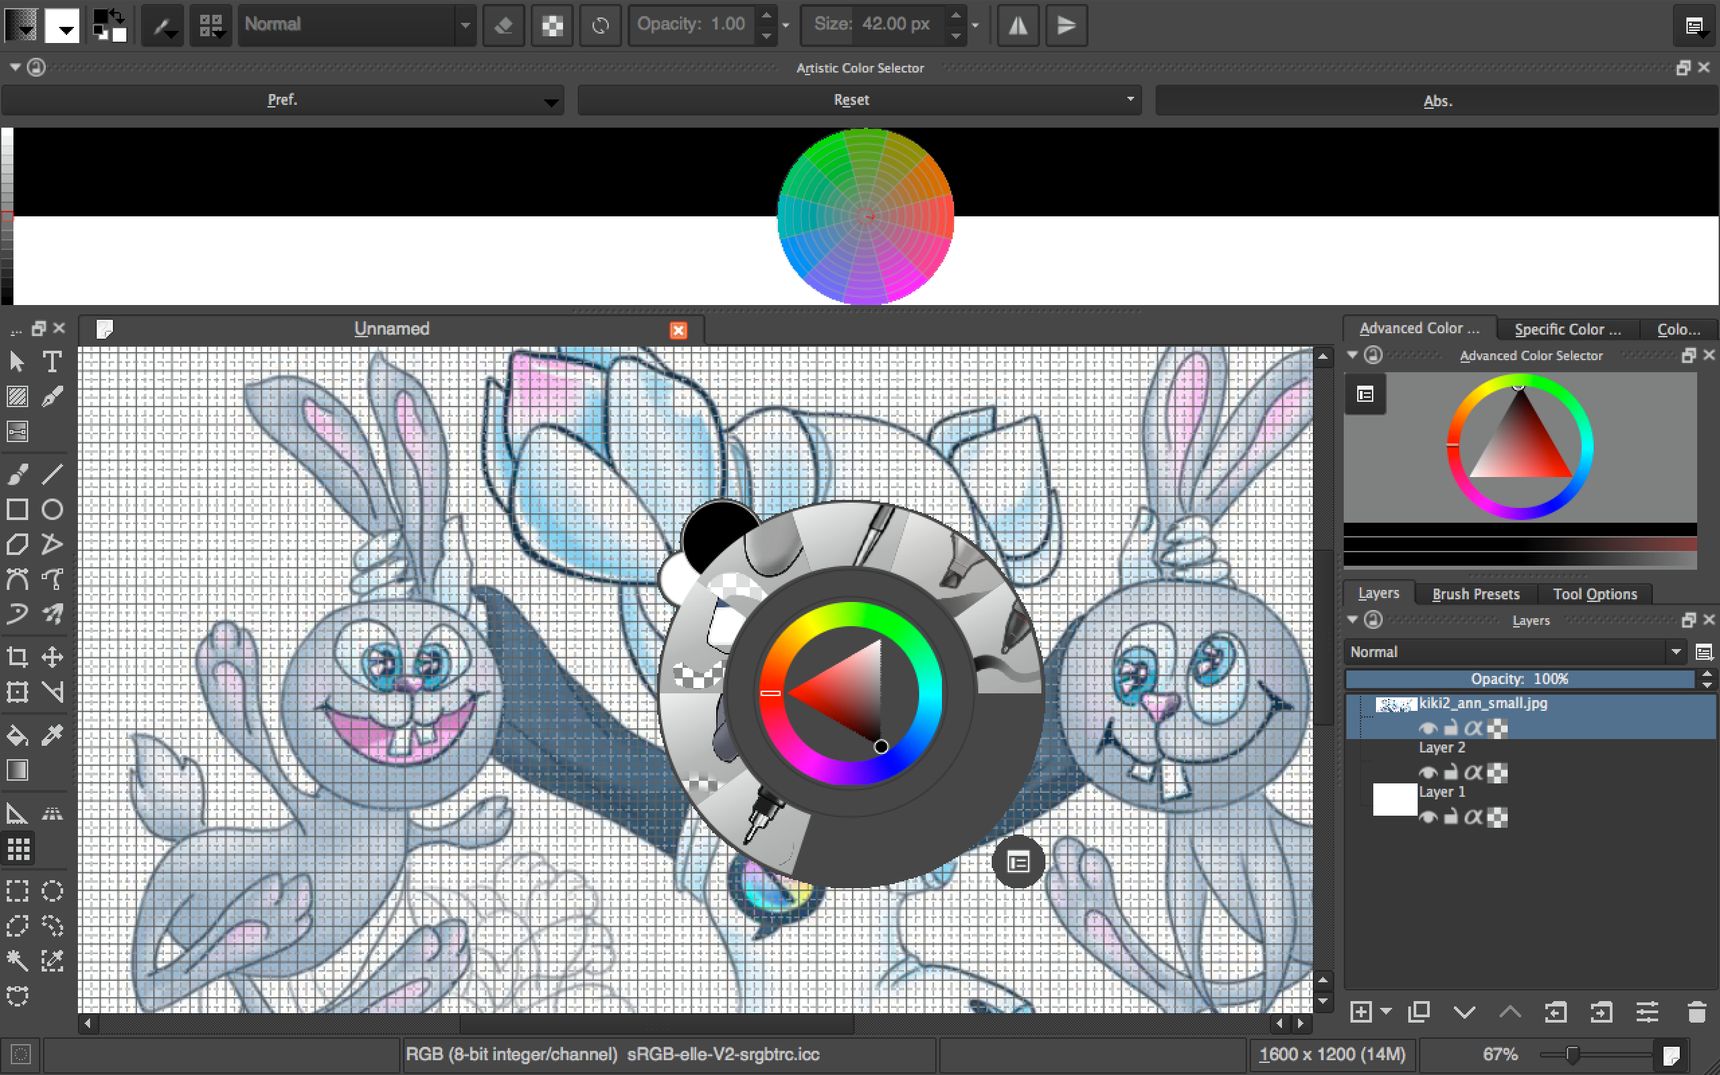Click the Abs. button
The image size is (1720, 1075).
tap(1437, 100)
